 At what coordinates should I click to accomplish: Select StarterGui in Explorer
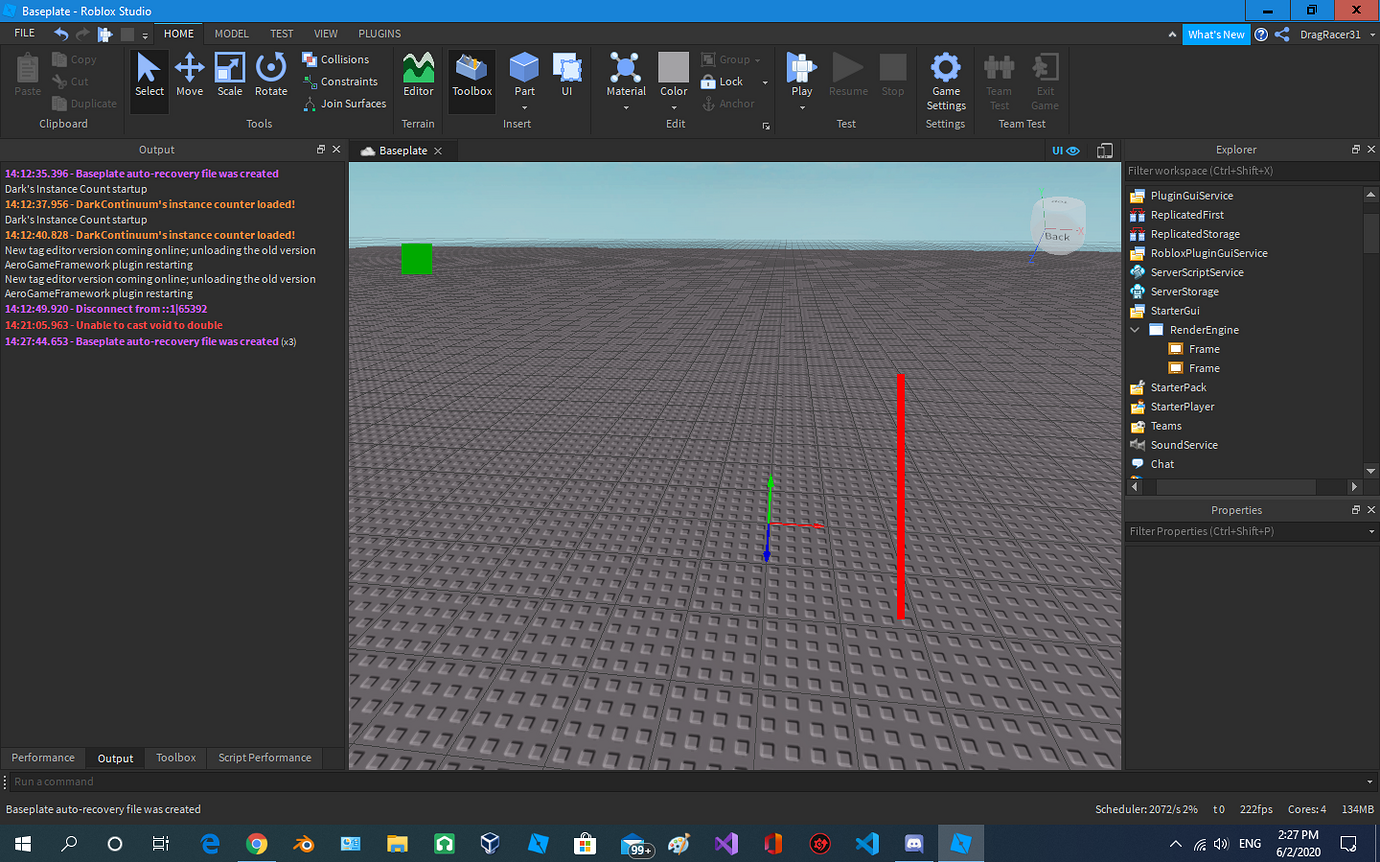pyautogui.click(x=1174, y=311)
